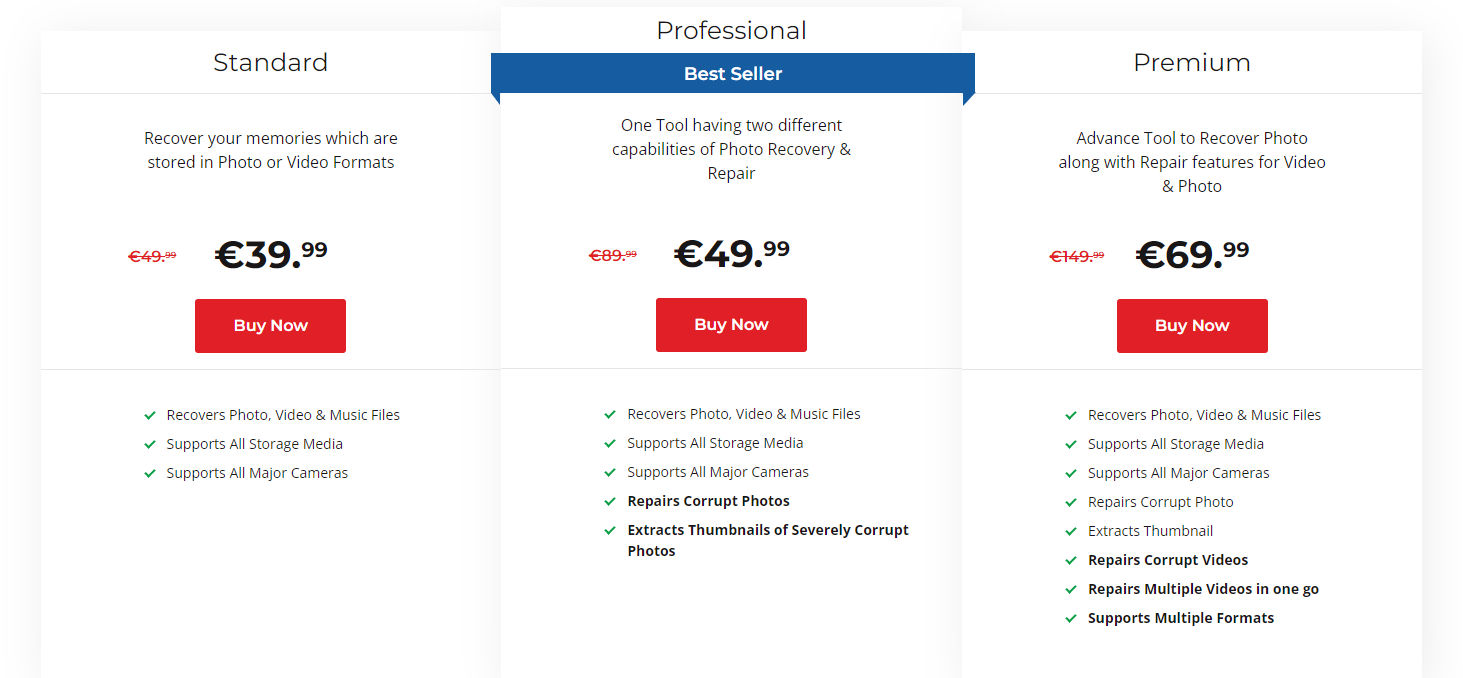Click checkmark next to Repairs Multiple Videos in one go
Screen dimensions: 1463x678
click(1071, 590)
